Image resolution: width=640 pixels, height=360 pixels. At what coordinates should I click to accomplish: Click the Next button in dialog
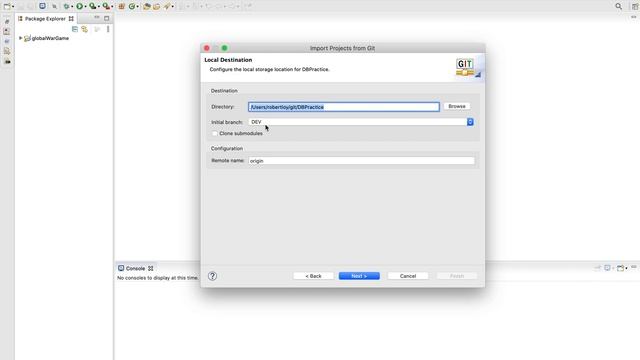(359, 276)
